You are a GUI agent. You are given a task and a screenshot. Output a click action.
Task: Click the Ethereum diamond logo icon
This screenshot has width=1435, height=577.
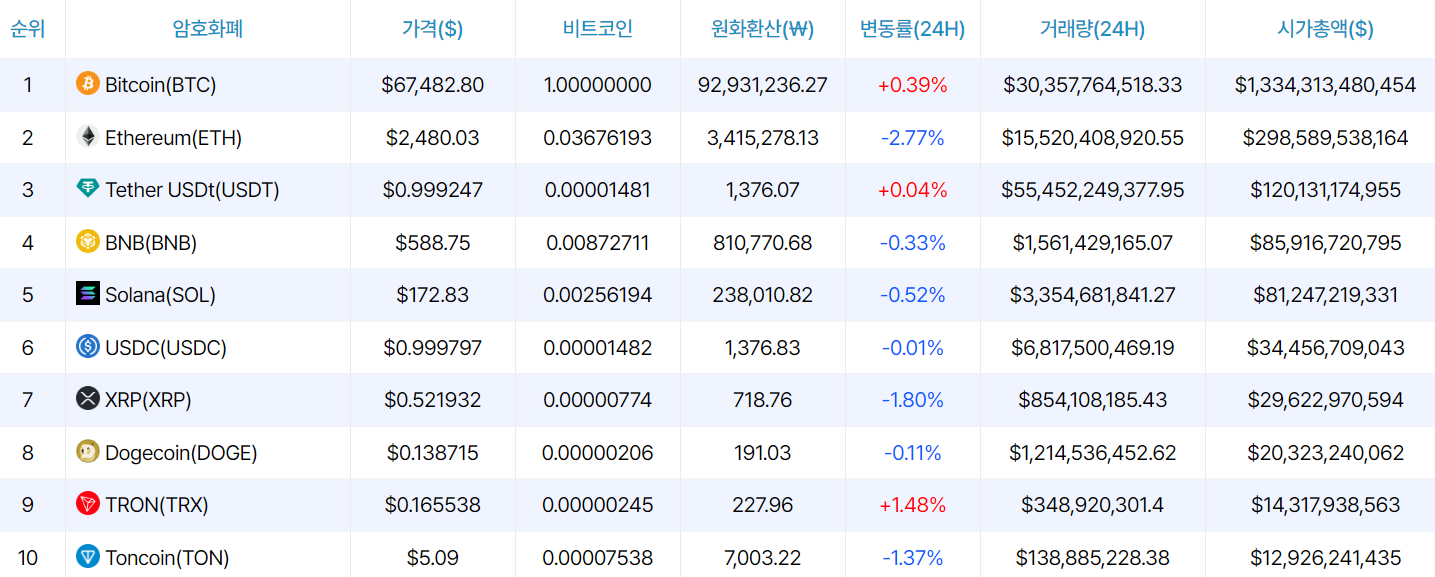coord(88,137)
